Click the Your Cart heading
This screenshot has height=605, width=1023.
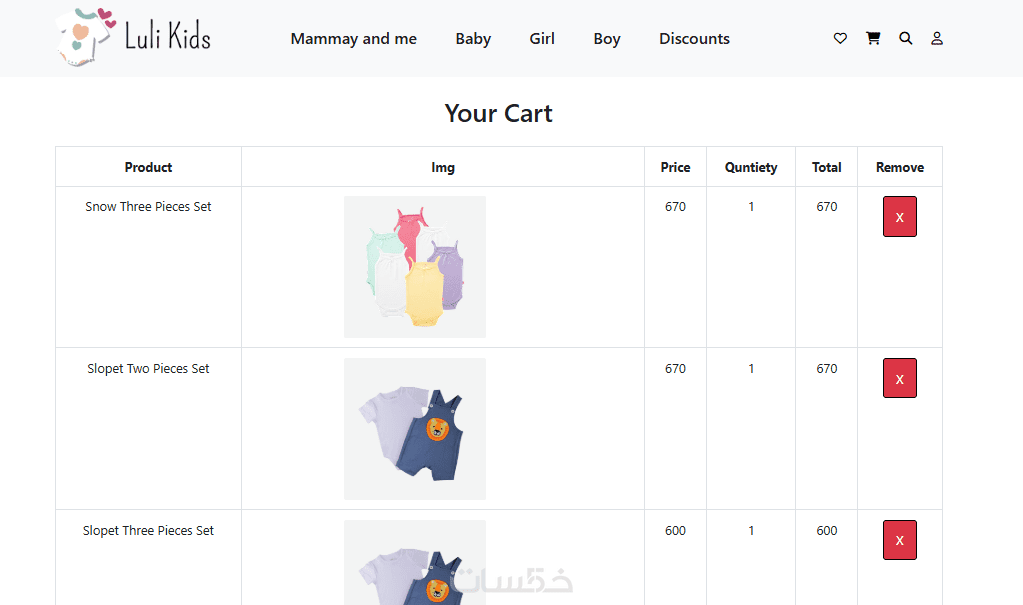click(498, 114)
